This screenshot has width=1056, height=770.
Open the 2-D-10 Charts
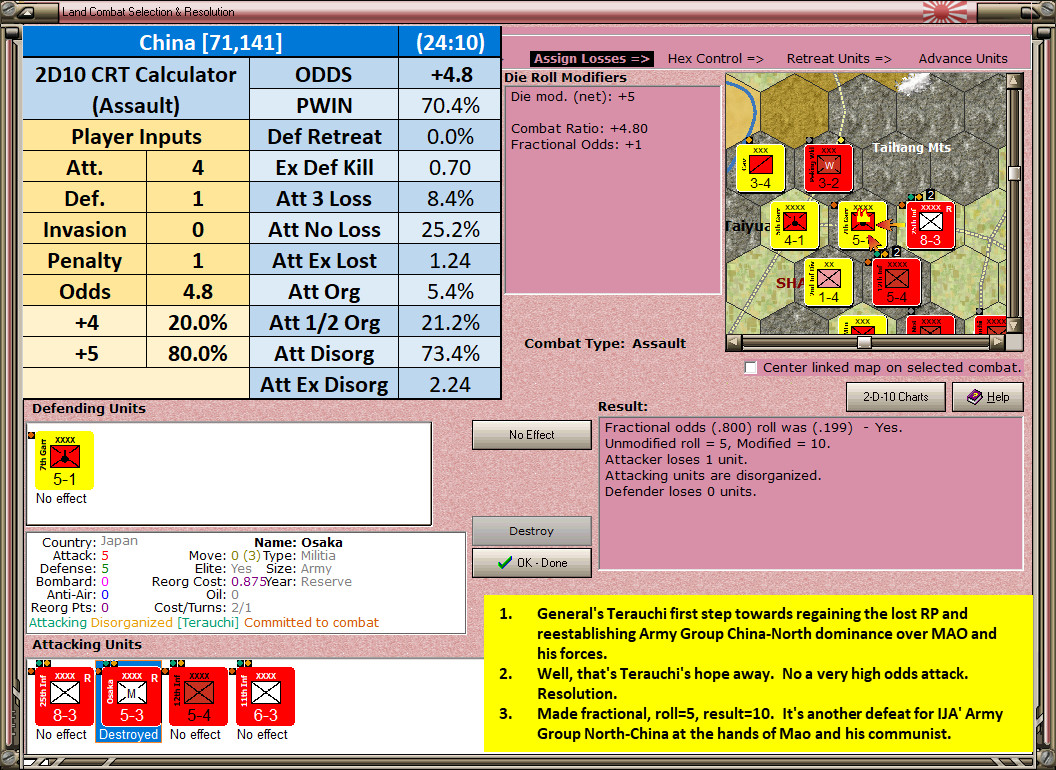point(895,397)
